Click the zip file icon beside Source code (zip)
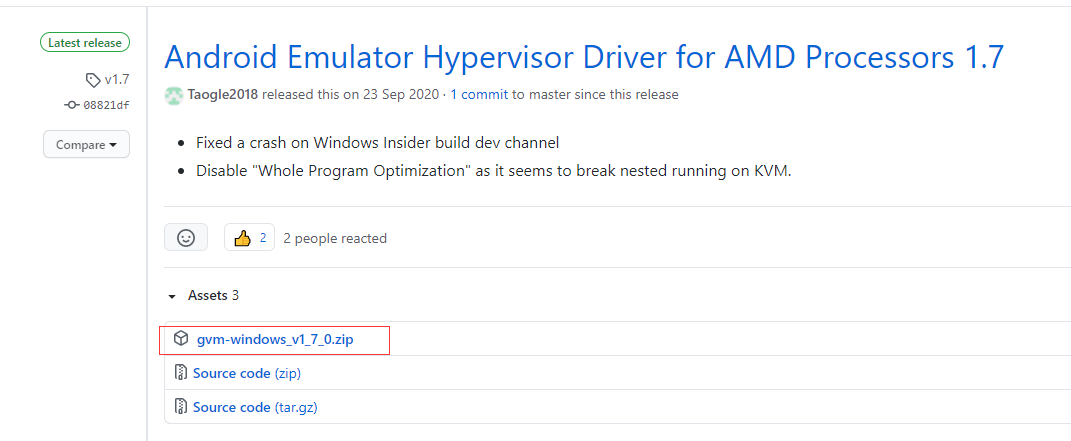Viewport: 1071px width, 441px height. pos(180,373)
